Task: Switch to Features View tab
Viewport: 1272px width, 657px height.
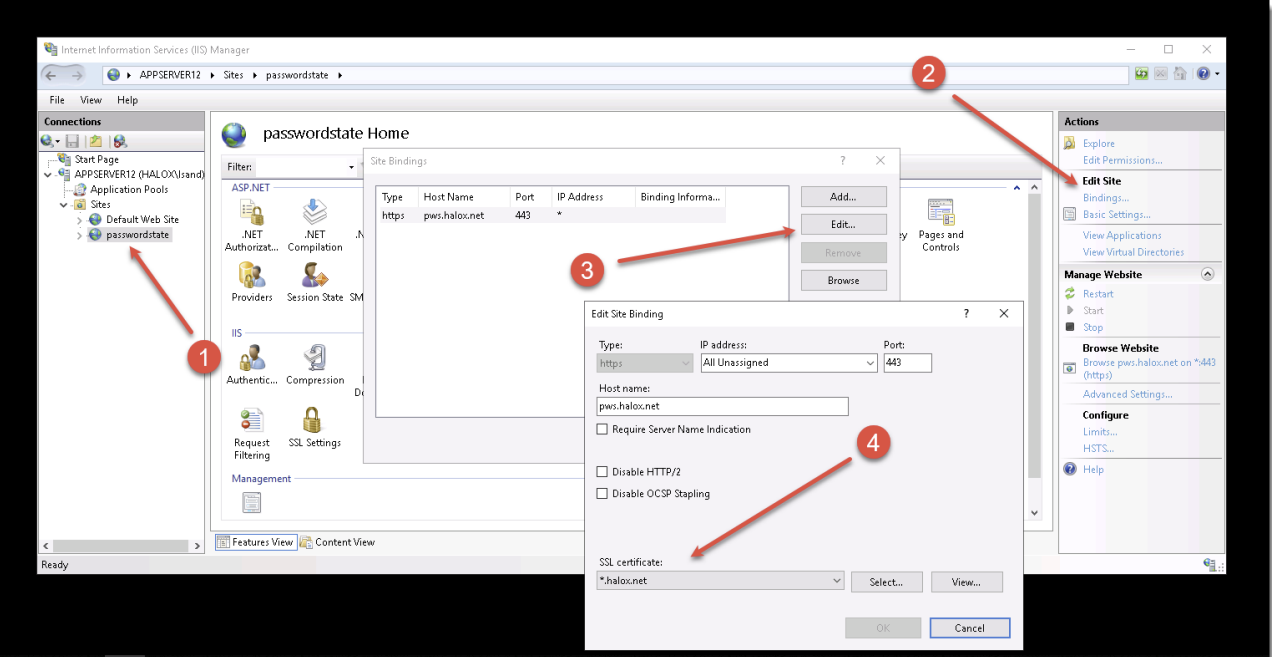Action: point(255,542)
